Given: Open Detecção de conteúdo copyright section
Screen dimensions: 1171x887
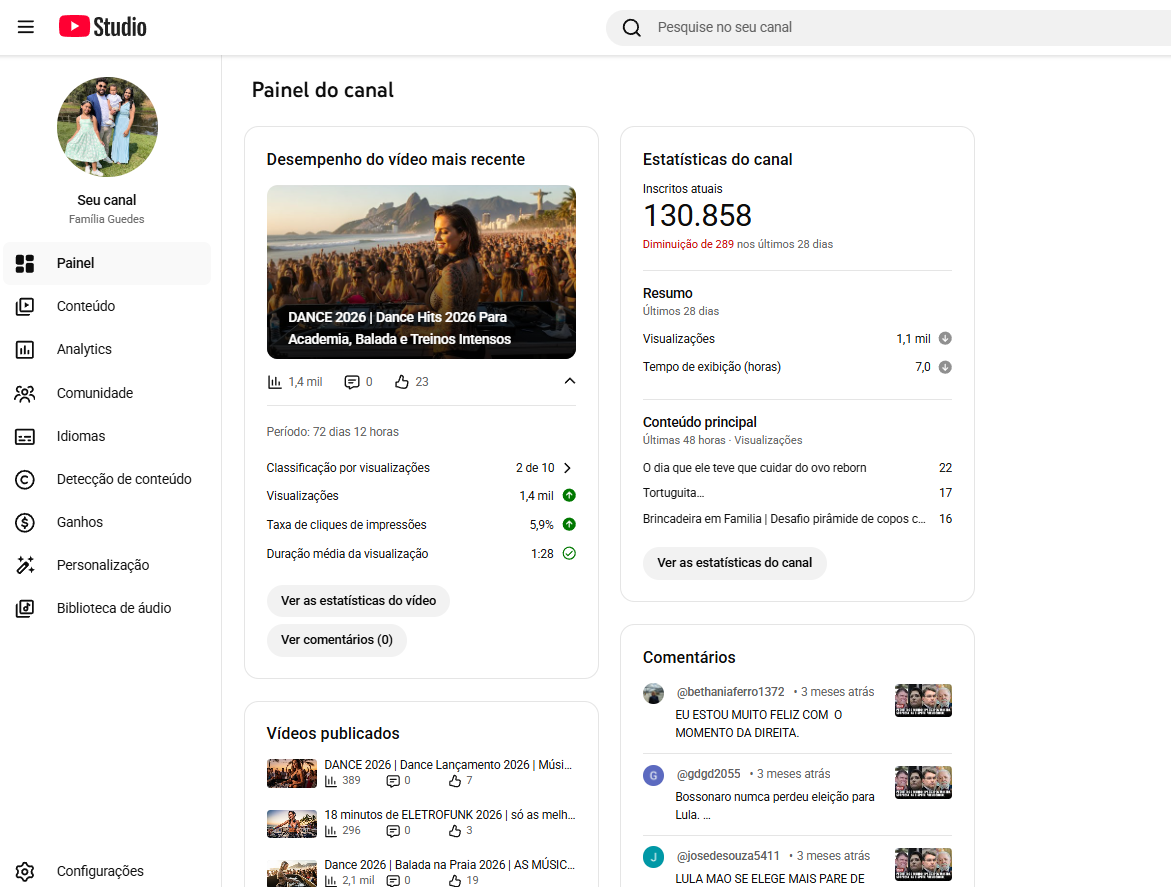Looking at the screenshot, I should click(x=123, y=479).
